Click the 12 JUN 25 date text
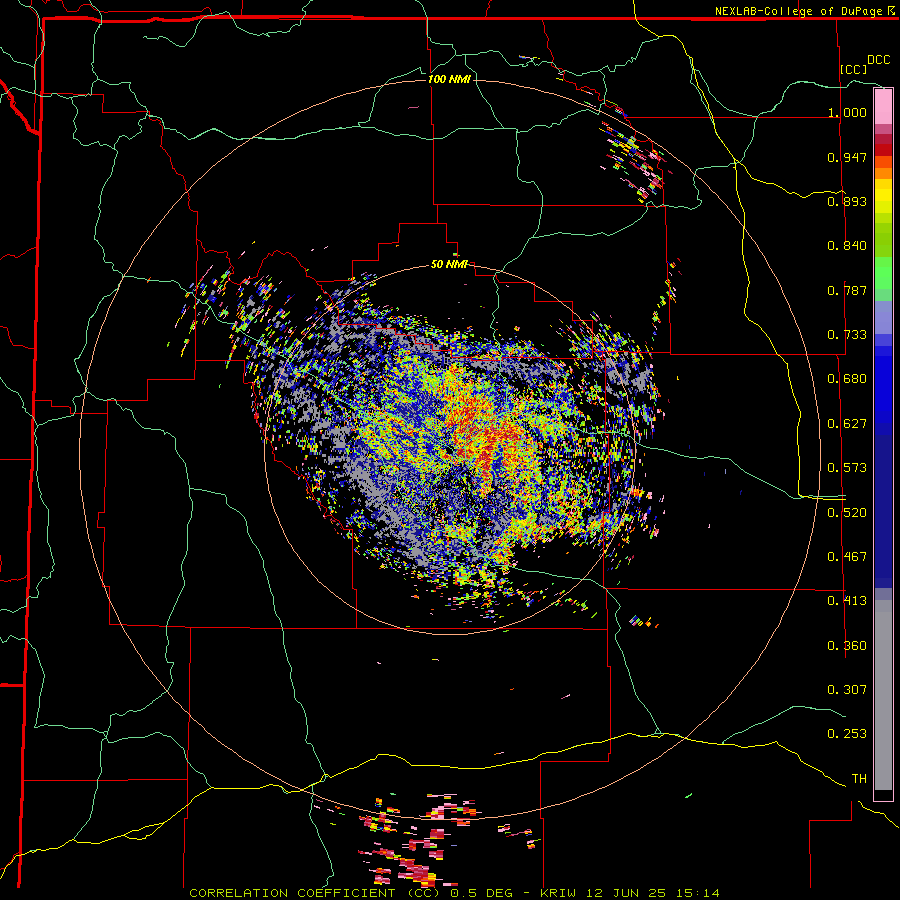Viewport: 900px width, 900px height. (626, 893)
